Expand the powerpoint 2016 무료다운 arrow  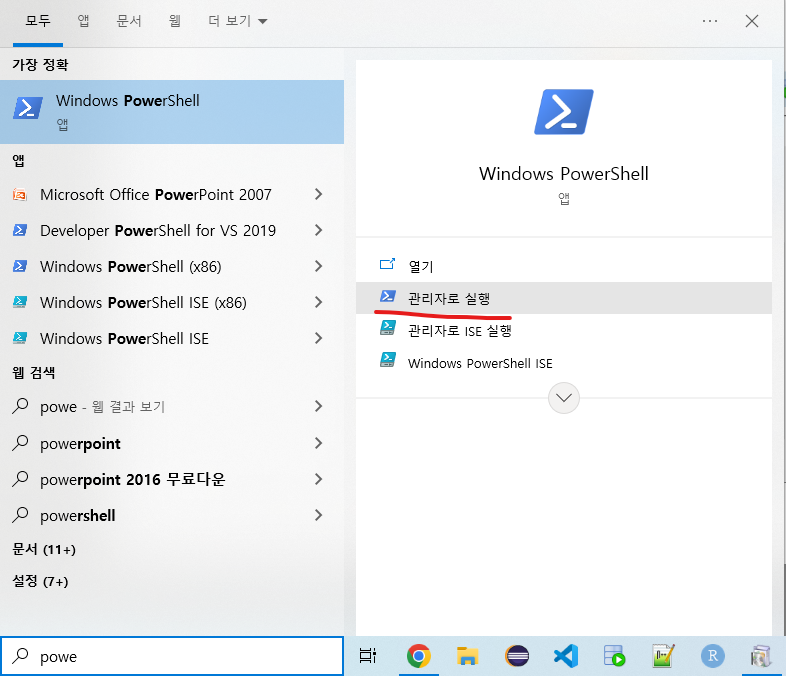[x=318, y=479]
